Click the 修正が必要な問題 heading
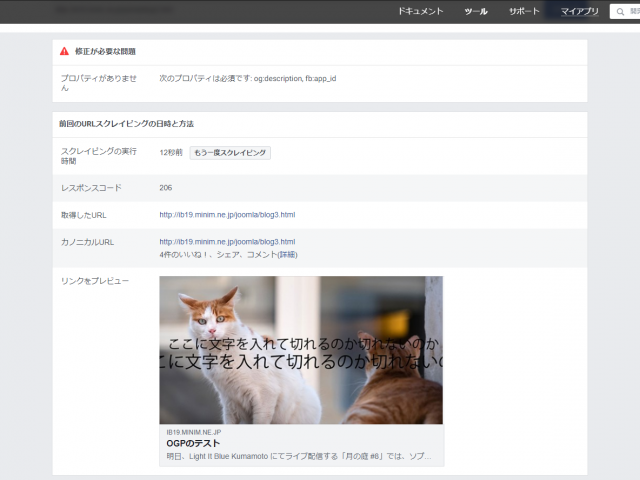Screen dimensions: 640x480 (105, 51)
